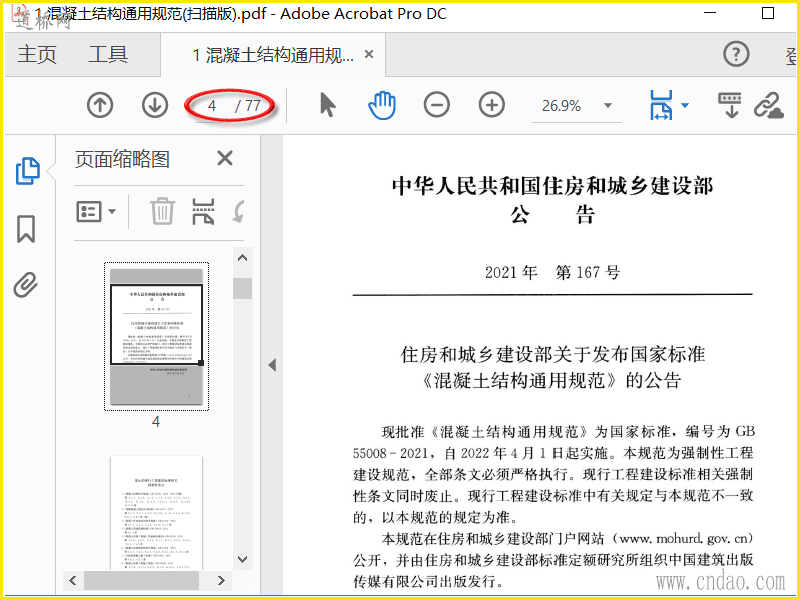Switch to the 工具 tab

click(108, 54)
